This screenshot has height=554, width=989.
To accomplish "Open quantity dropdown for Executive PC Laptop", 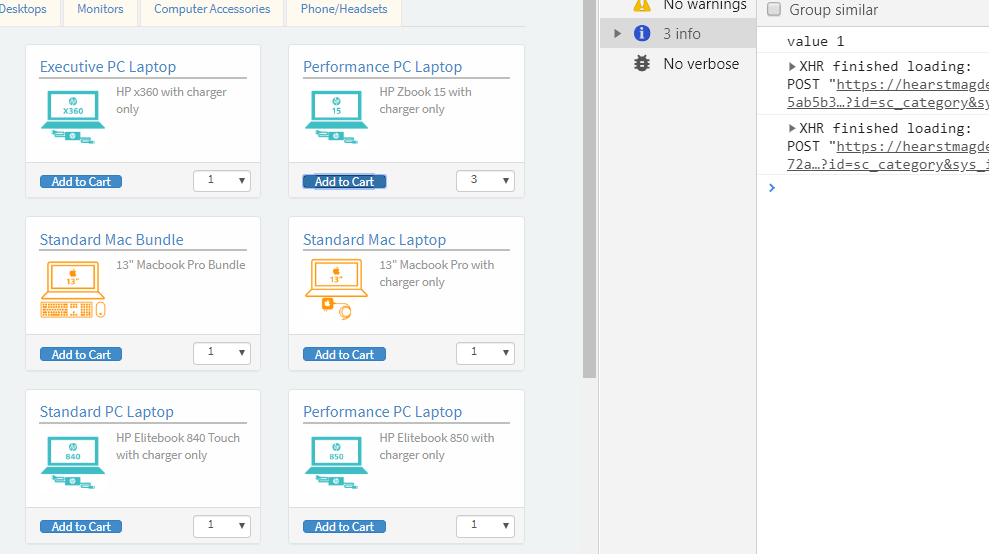I will click(x=222, y=180).
